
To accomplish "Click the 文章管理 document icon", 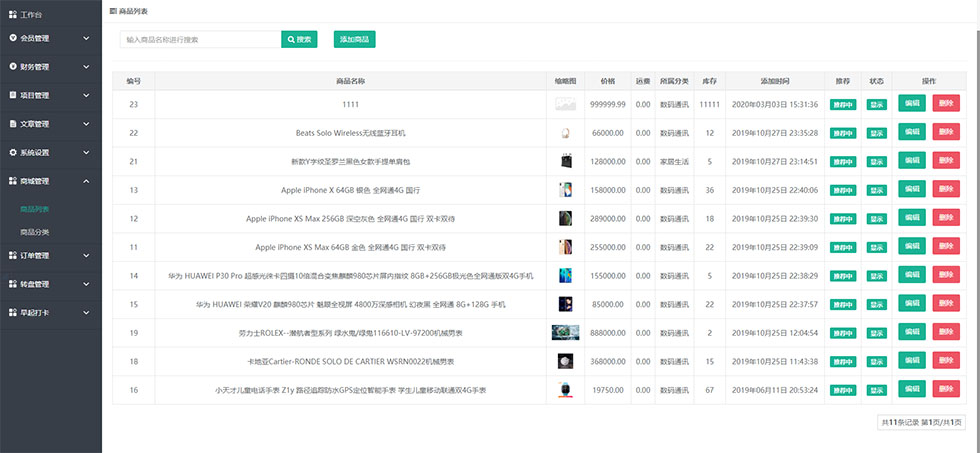I will click(x=13, y=124).
